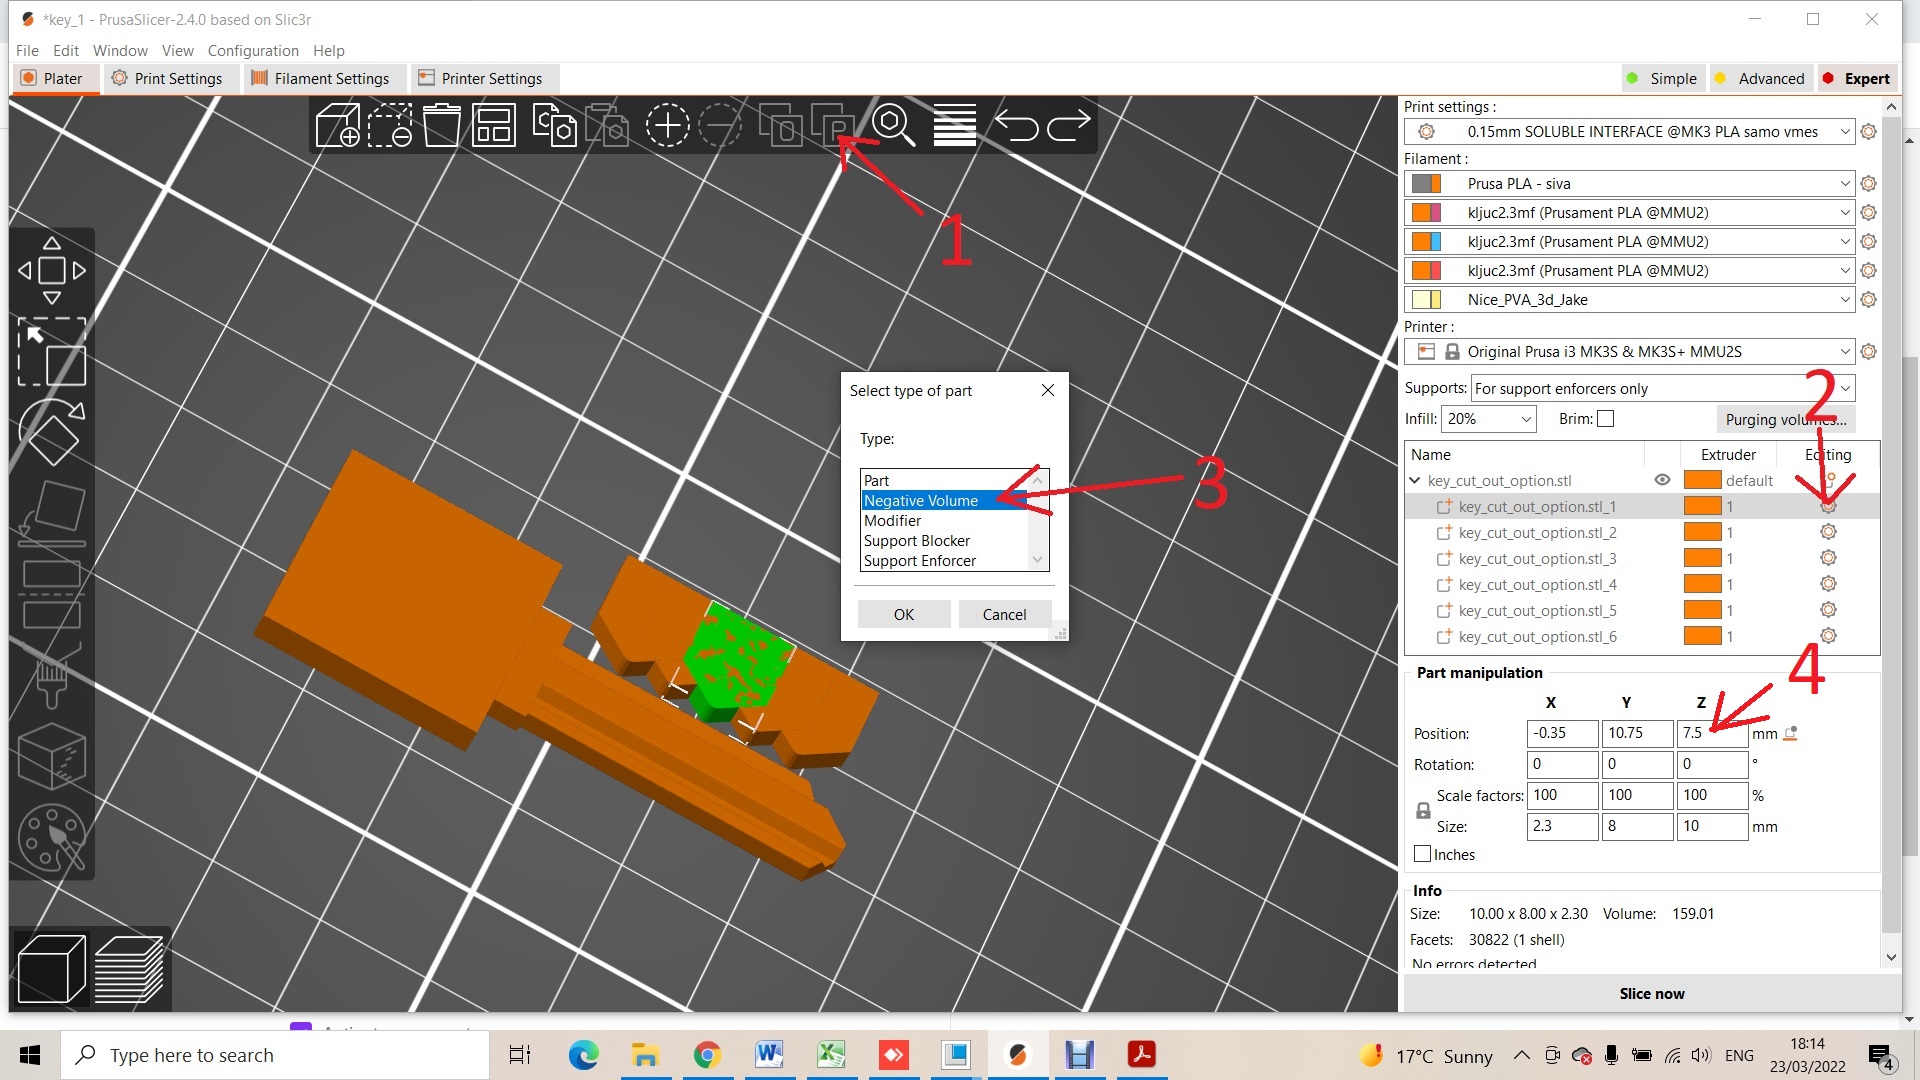The height and width of the screenshot is (1080, 1920).
Task: Open the Configuration menu
Action: point(253,50)
